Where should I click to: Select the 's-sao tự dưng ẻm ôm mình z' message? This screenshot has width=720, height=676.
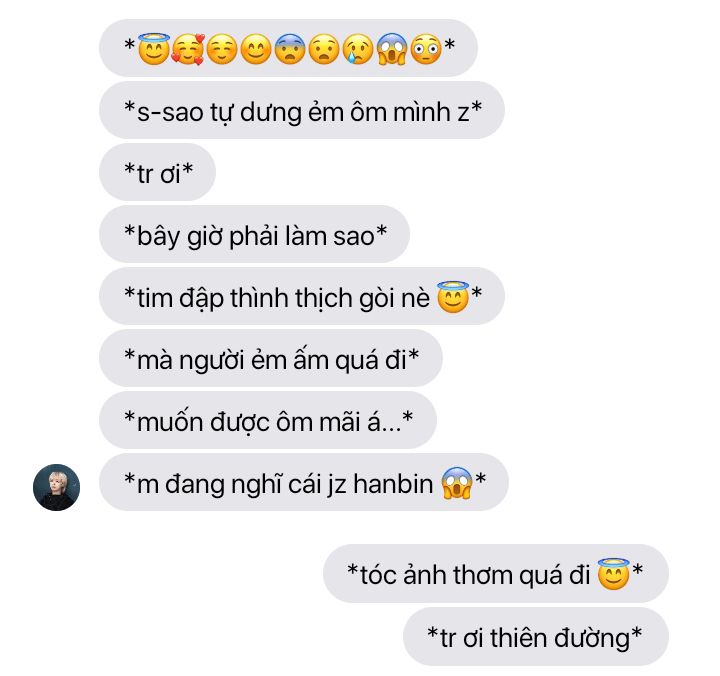pyautogui.click(x=302, y=110)
